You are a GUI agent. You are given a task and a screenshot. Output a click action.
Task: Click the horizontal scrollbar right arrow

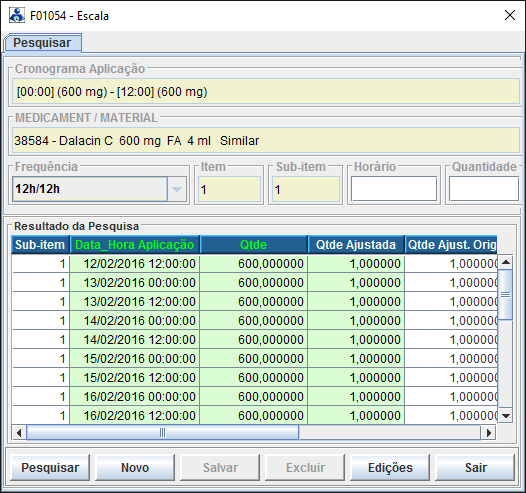pos(488,433)
